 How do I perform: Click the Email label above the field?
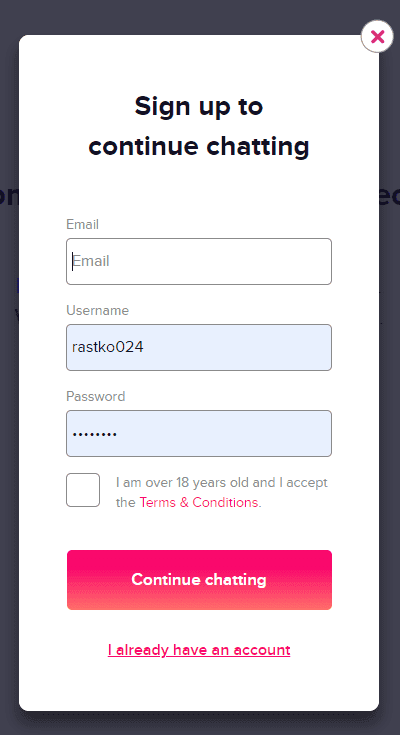(x=83, y=225)
